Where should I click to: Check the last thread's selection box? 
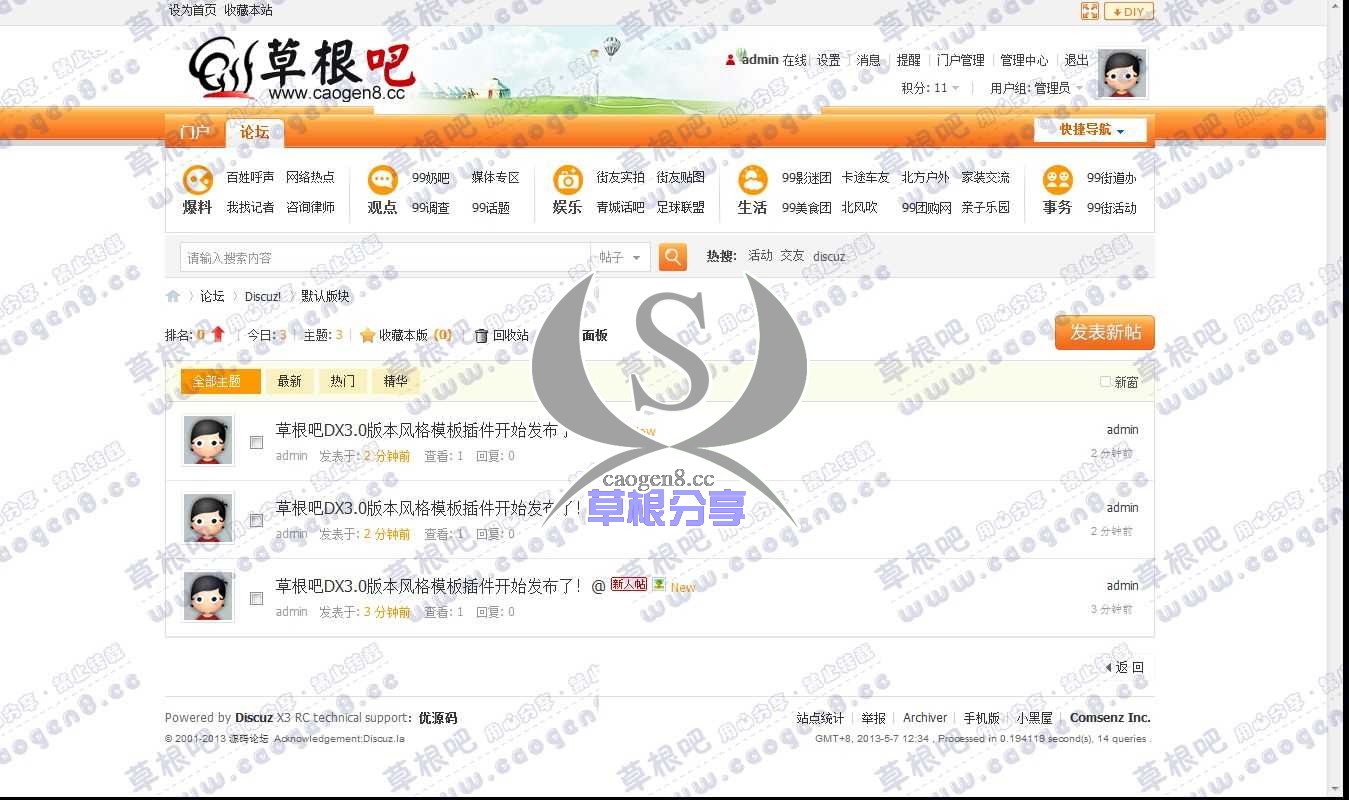(x=256, y=598)
